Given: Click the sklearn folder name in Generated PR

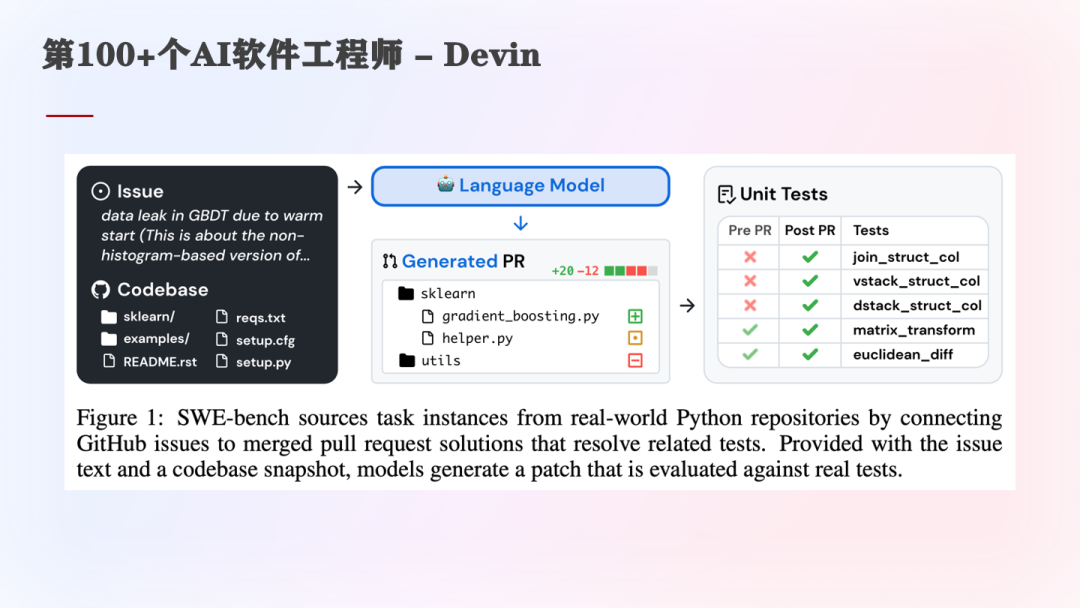Looking at the screenshot, I should (448, 293).
